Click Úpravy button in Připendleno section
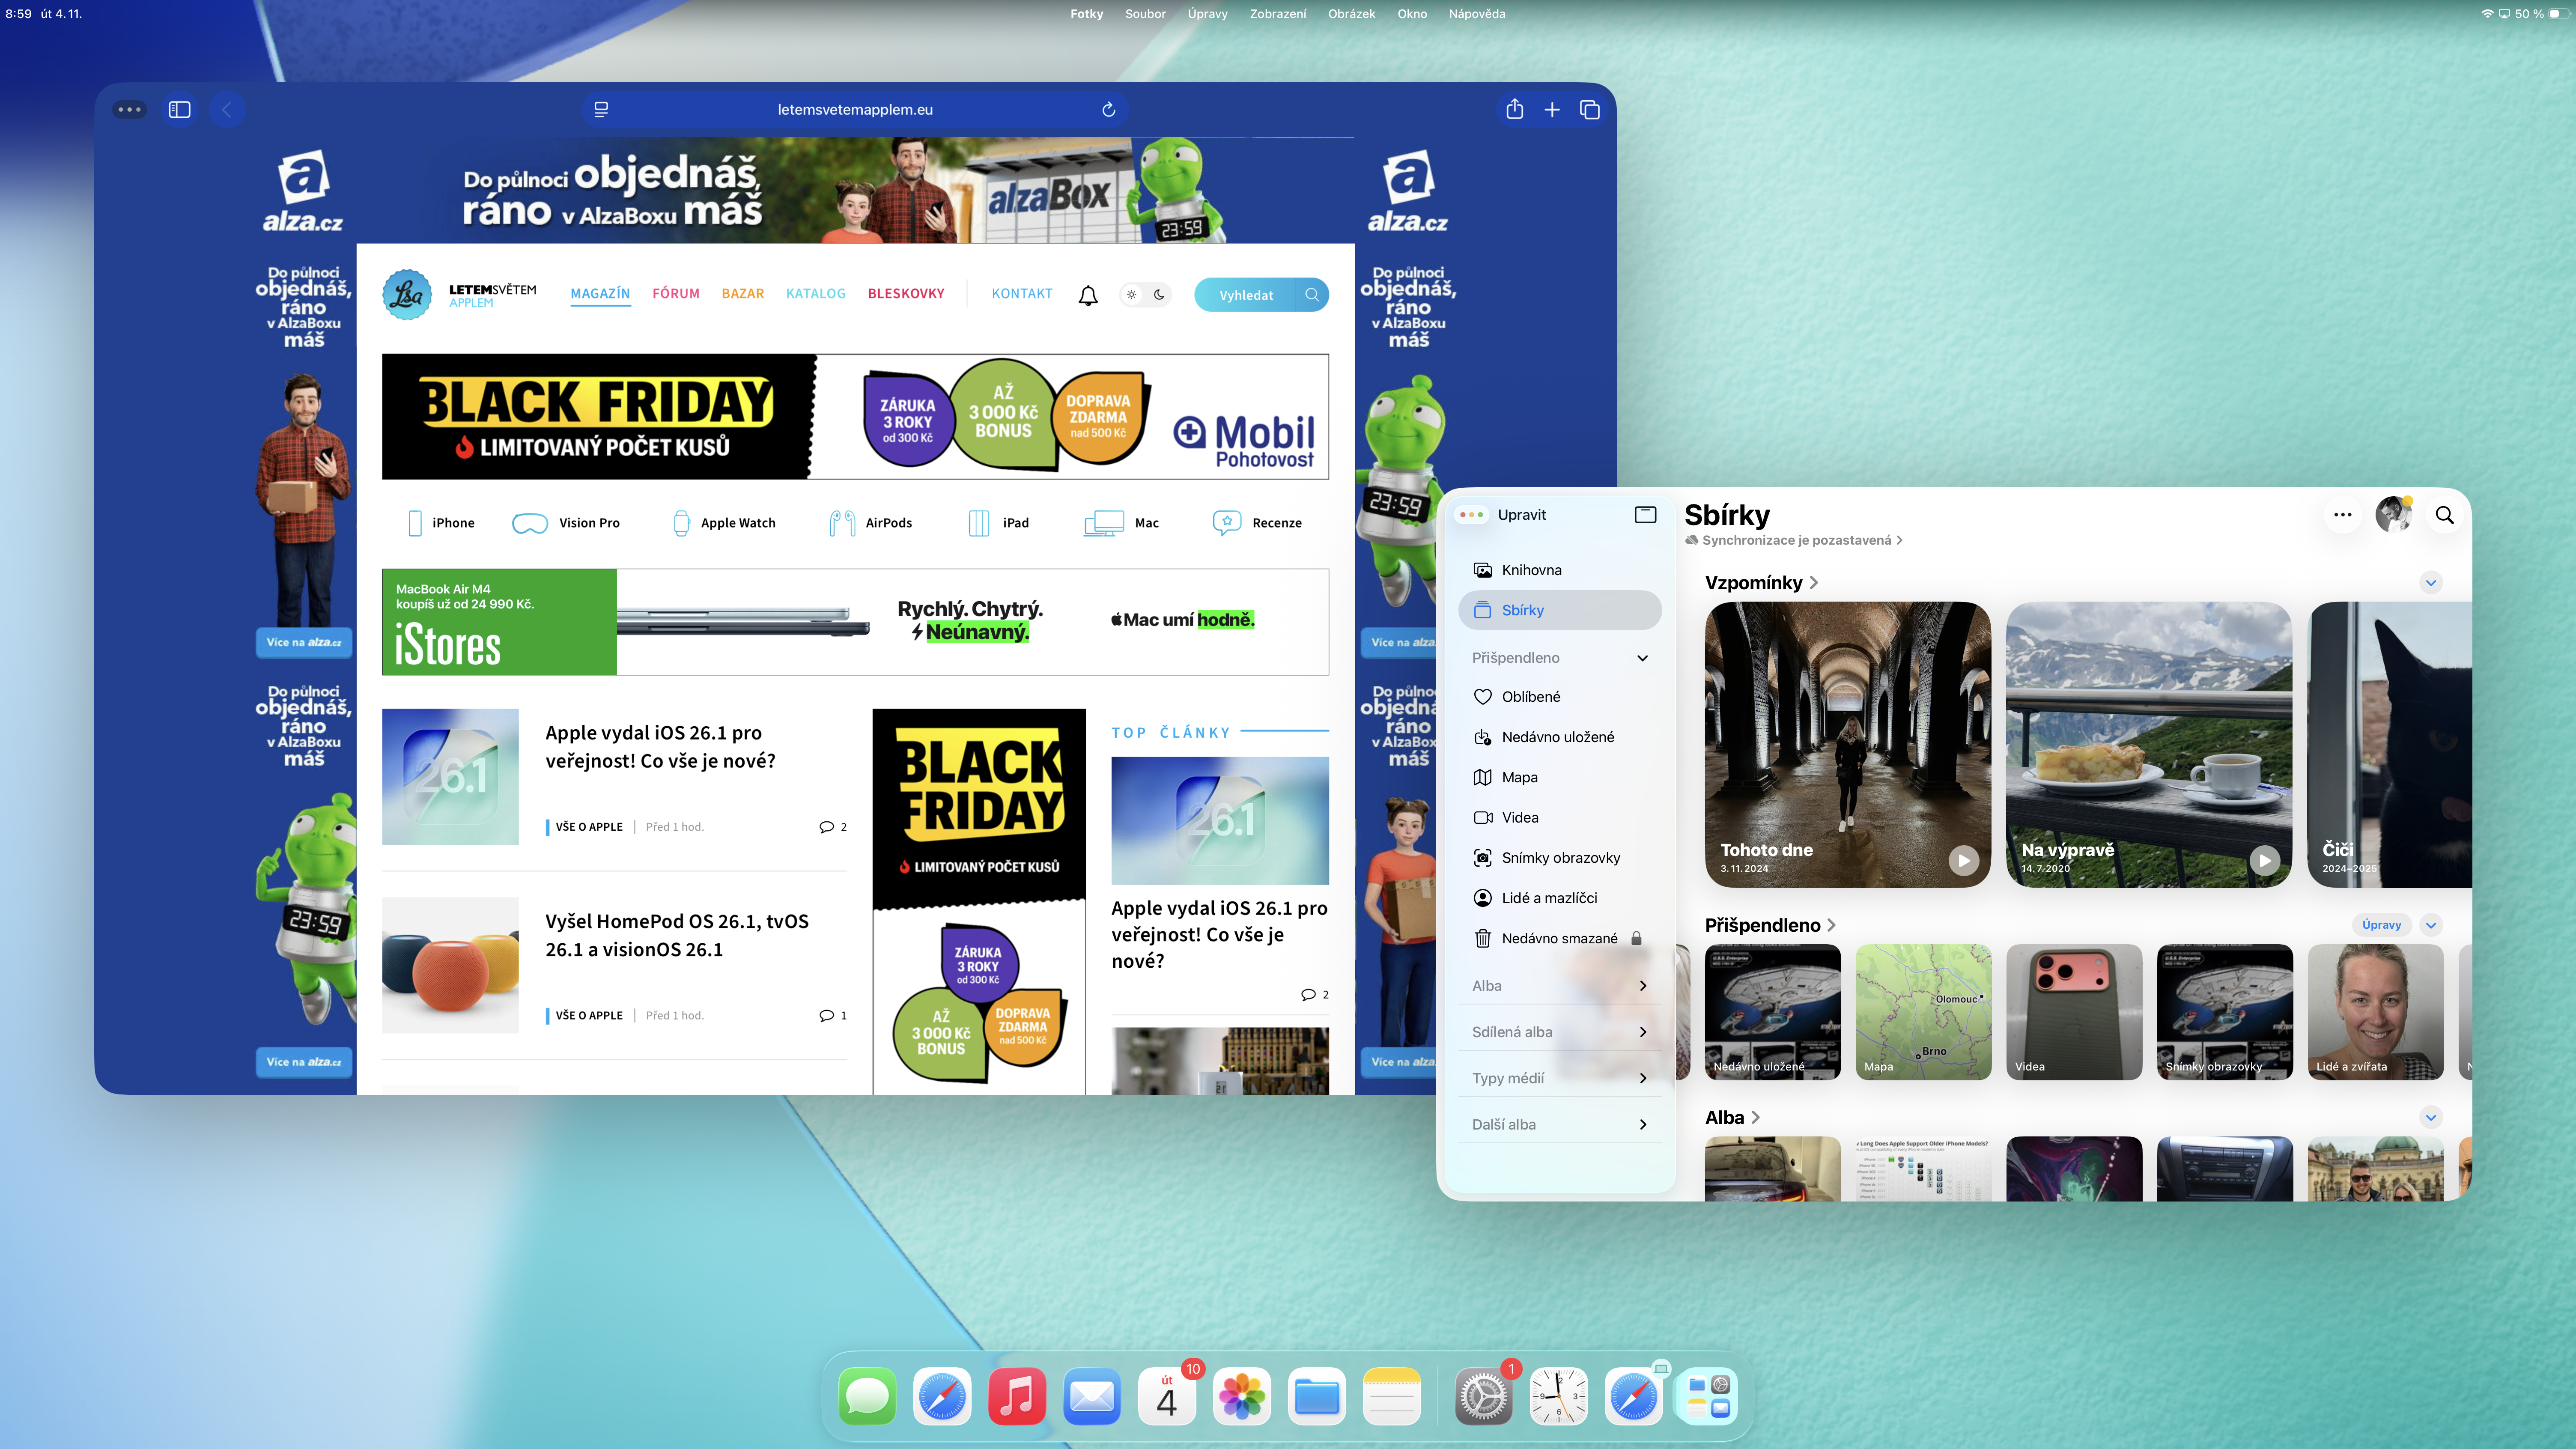This screenshot has width=2576, height=1449. pos(2381,925)
